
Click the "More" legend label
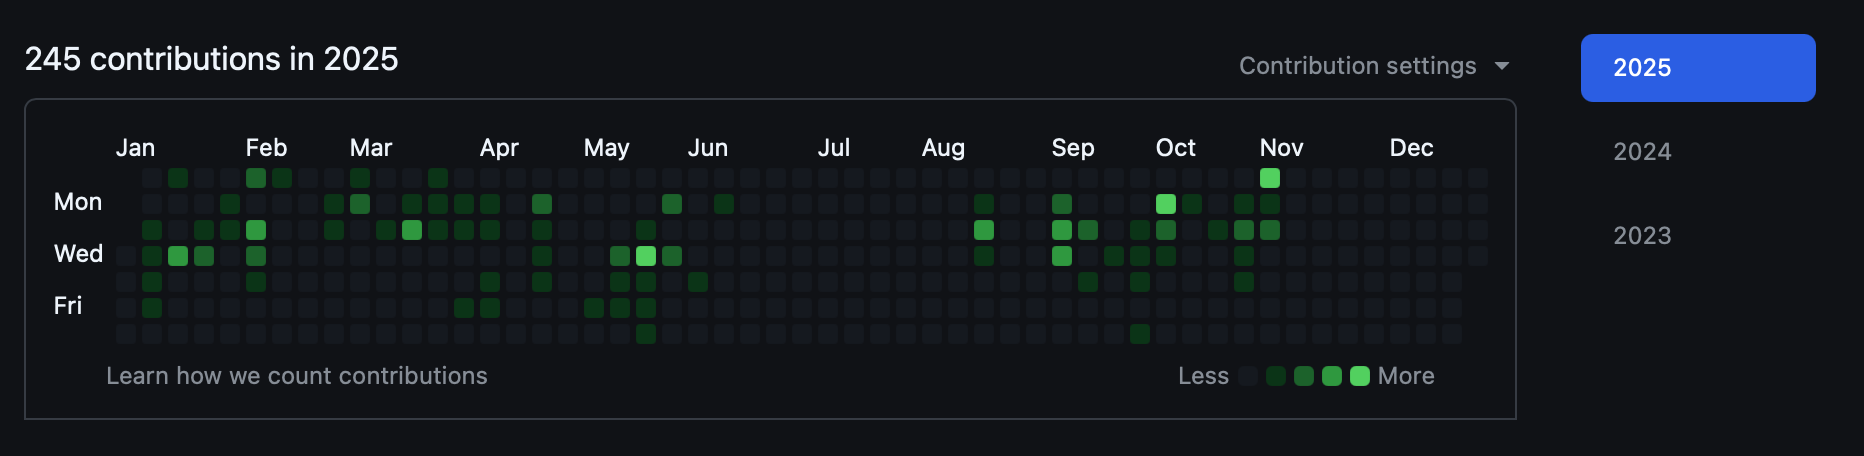1406,376
